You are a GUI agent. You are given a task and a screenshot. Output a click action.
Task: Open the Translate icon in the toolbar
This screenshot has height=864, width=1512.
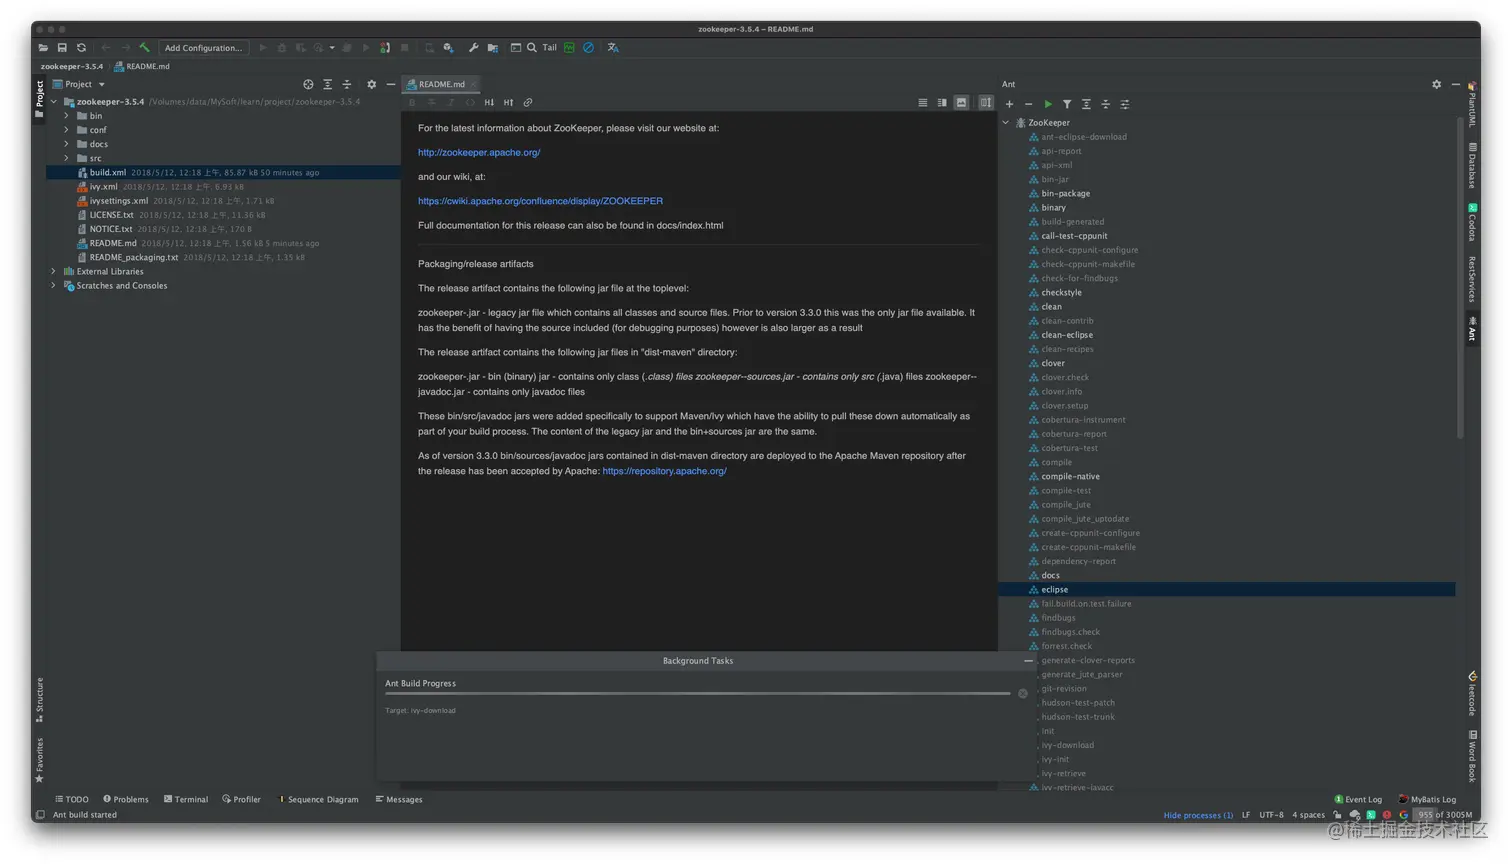[x=613, y=48]
